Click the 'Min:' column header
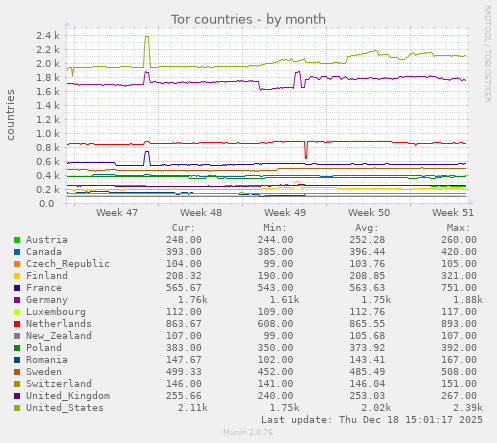497x443 pixels. 275,228
